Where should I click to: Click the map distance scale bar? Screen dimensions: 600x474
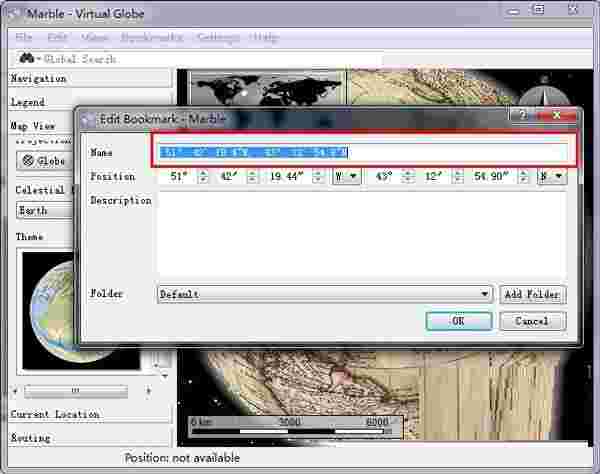[x=295, y=426]
